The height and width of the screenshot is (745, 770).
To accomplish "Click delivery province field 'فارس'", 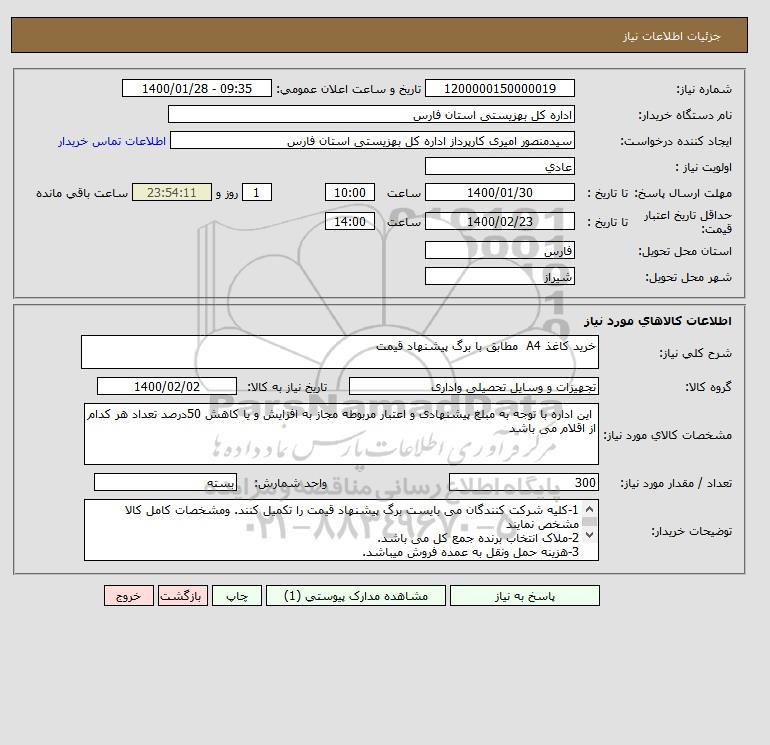I will click(x=499, y=250).
